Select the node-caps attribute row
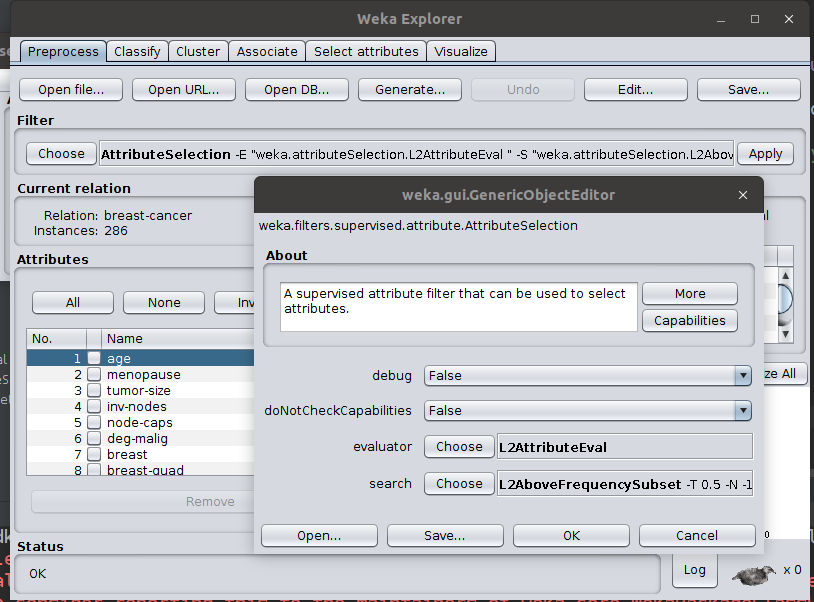The width and height of the screenshot is (814, 602). [140, 422]
